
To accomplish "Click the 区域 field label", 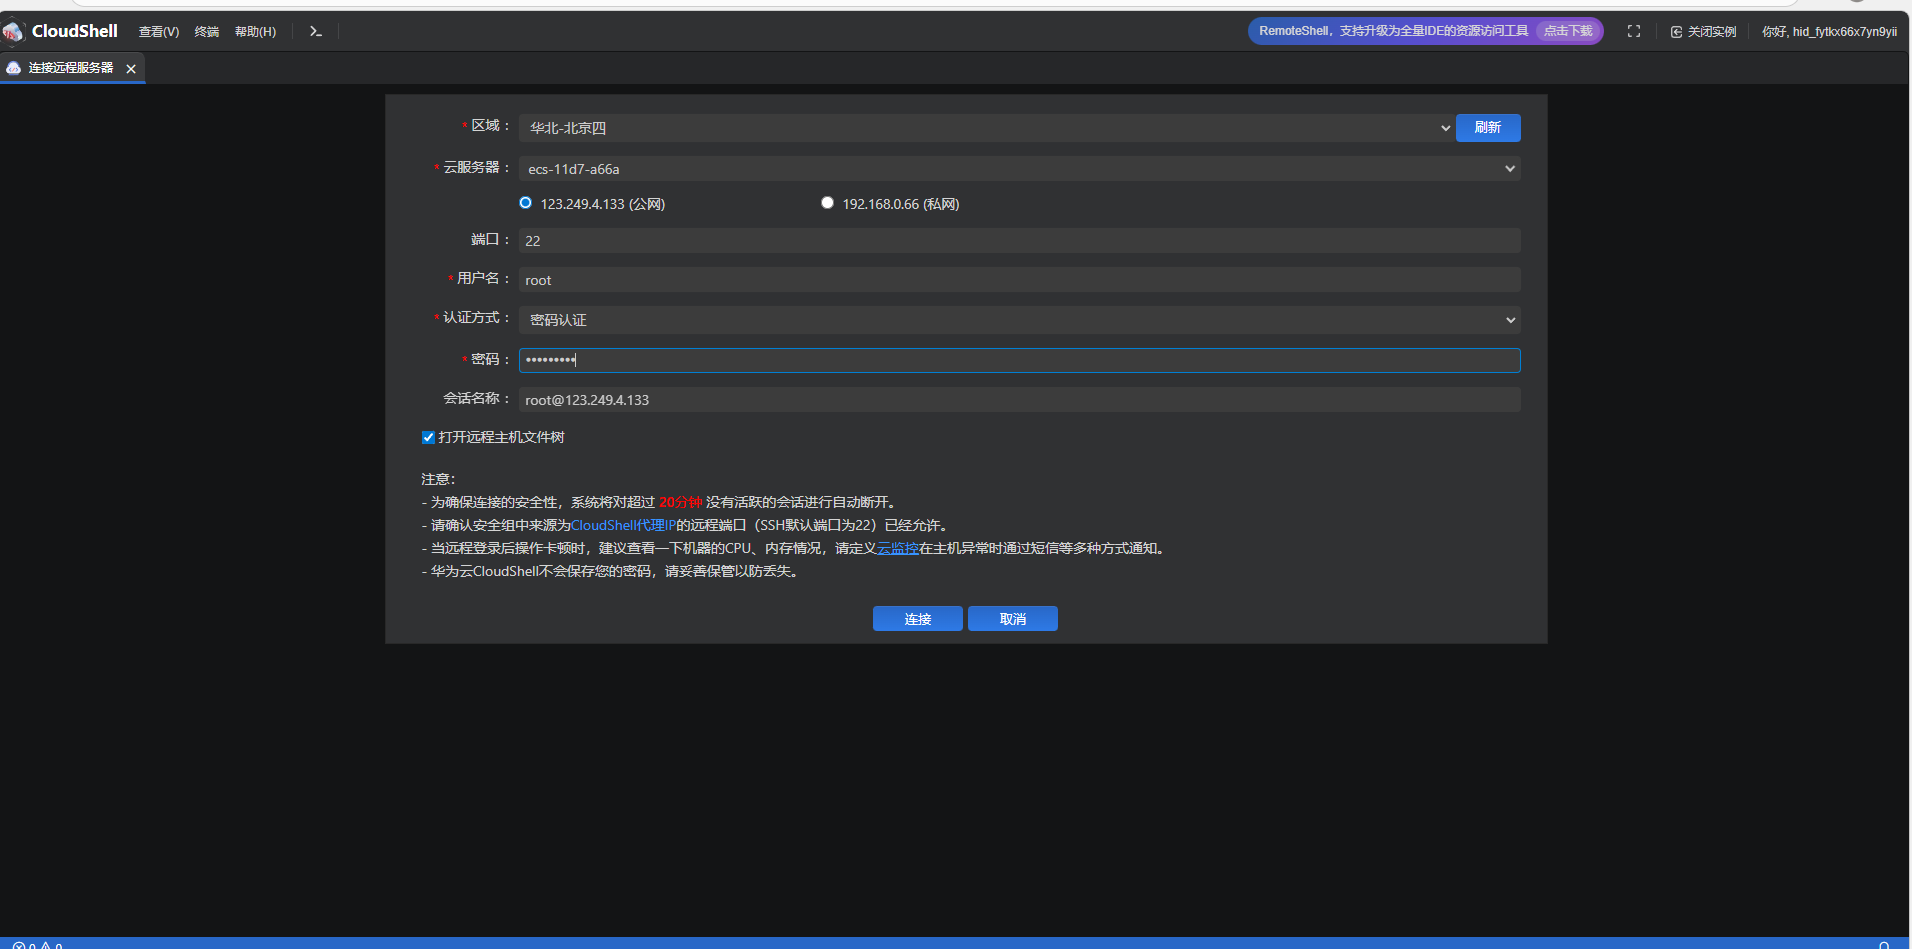I will (491, 125).
